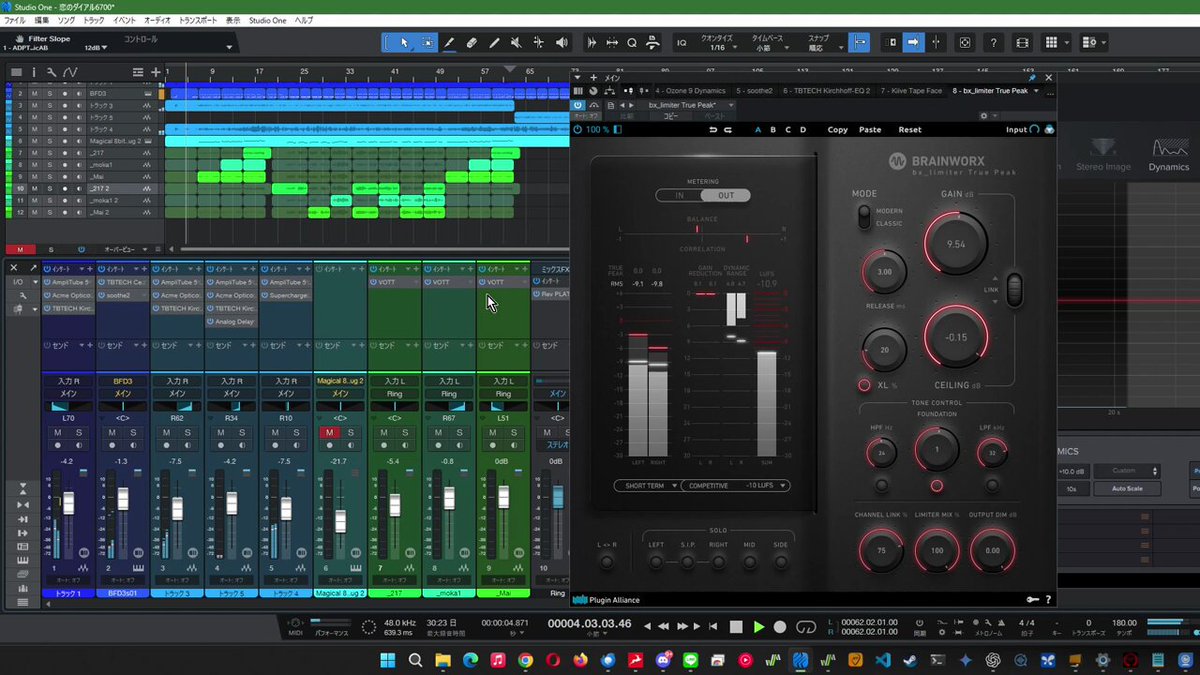
Task: Click the plus icon in plugin header
Action: tap(593, 77)
